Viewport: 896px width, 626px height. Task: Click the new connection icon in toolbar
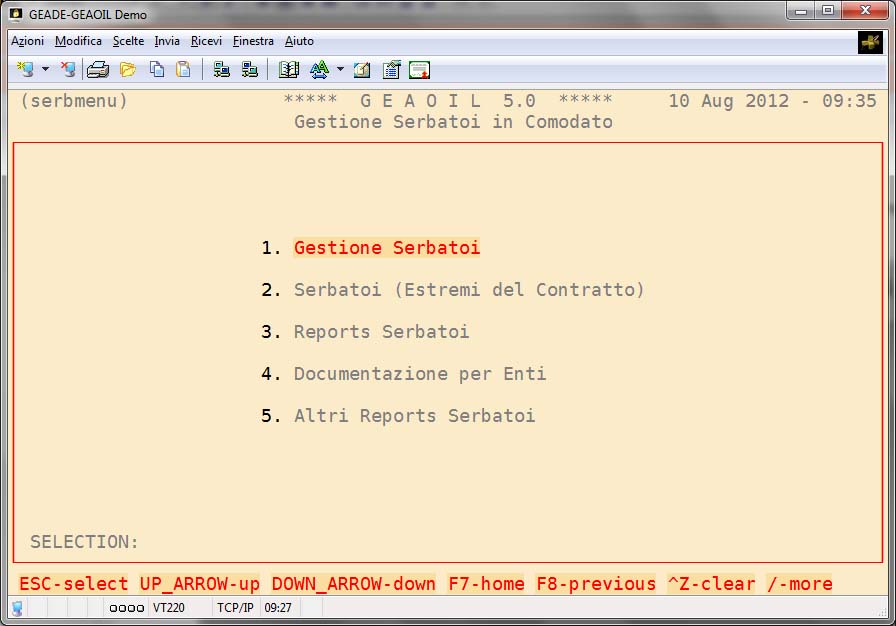(x=25, y=69)
